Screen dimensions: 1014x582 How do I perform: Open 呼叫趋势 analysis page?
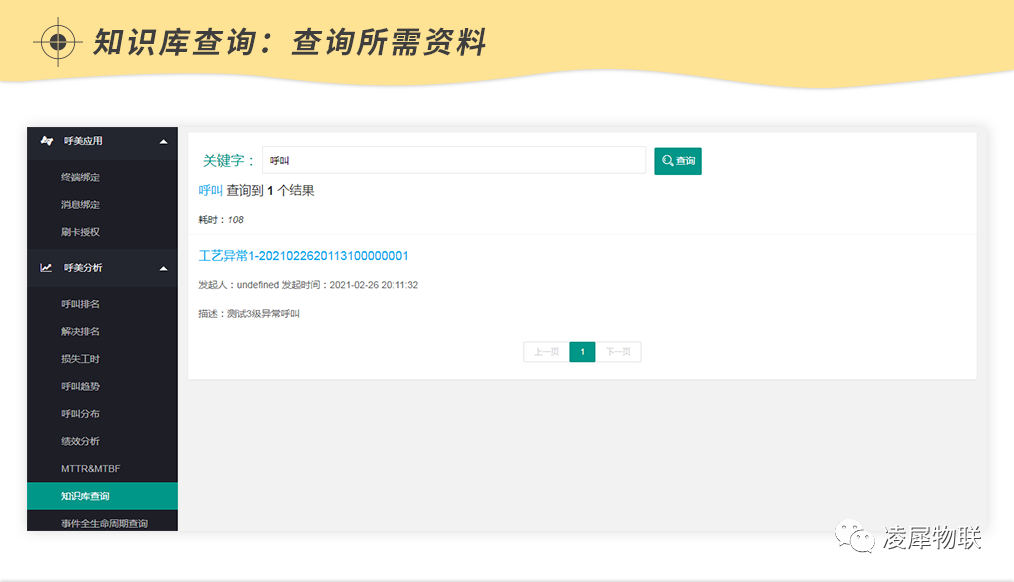coord(80,386)
